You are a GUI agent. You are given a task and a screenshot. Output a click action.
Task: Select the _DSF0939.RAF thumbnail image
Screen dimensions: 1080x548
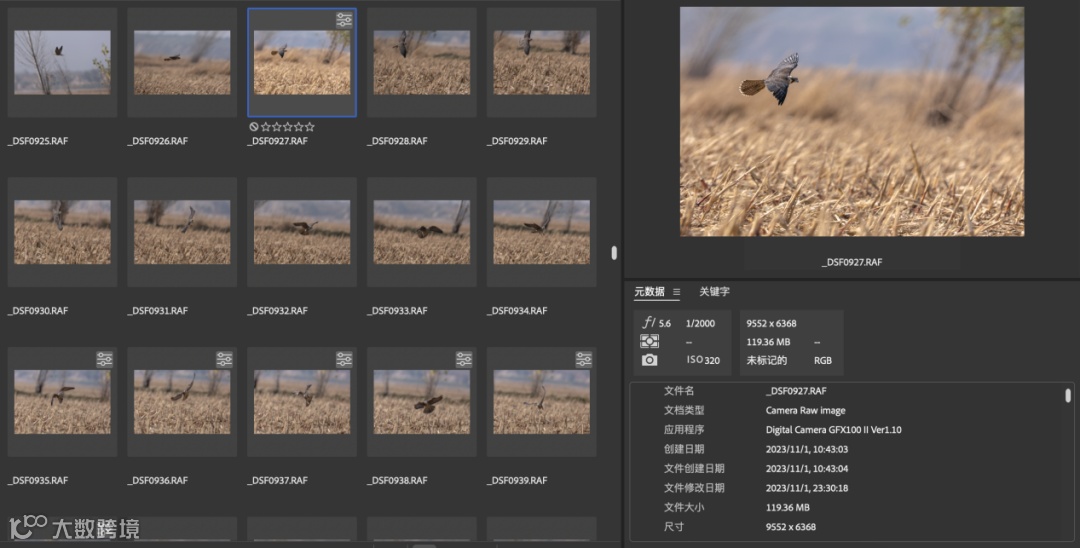[541, 402]
